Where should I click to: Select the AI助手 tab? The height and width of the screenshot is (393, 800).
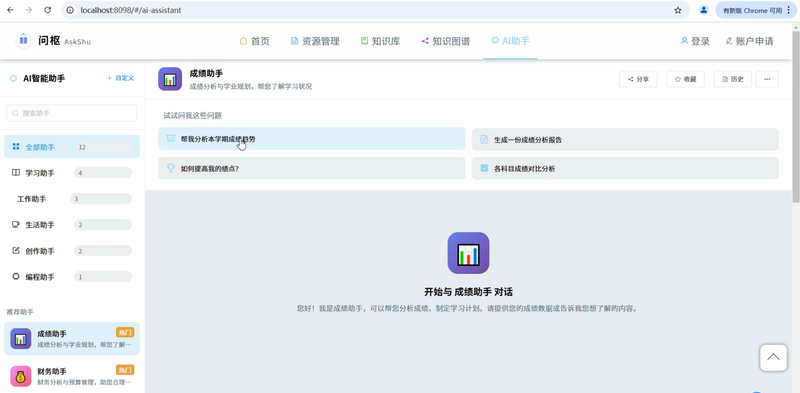(x=510, y=41)
